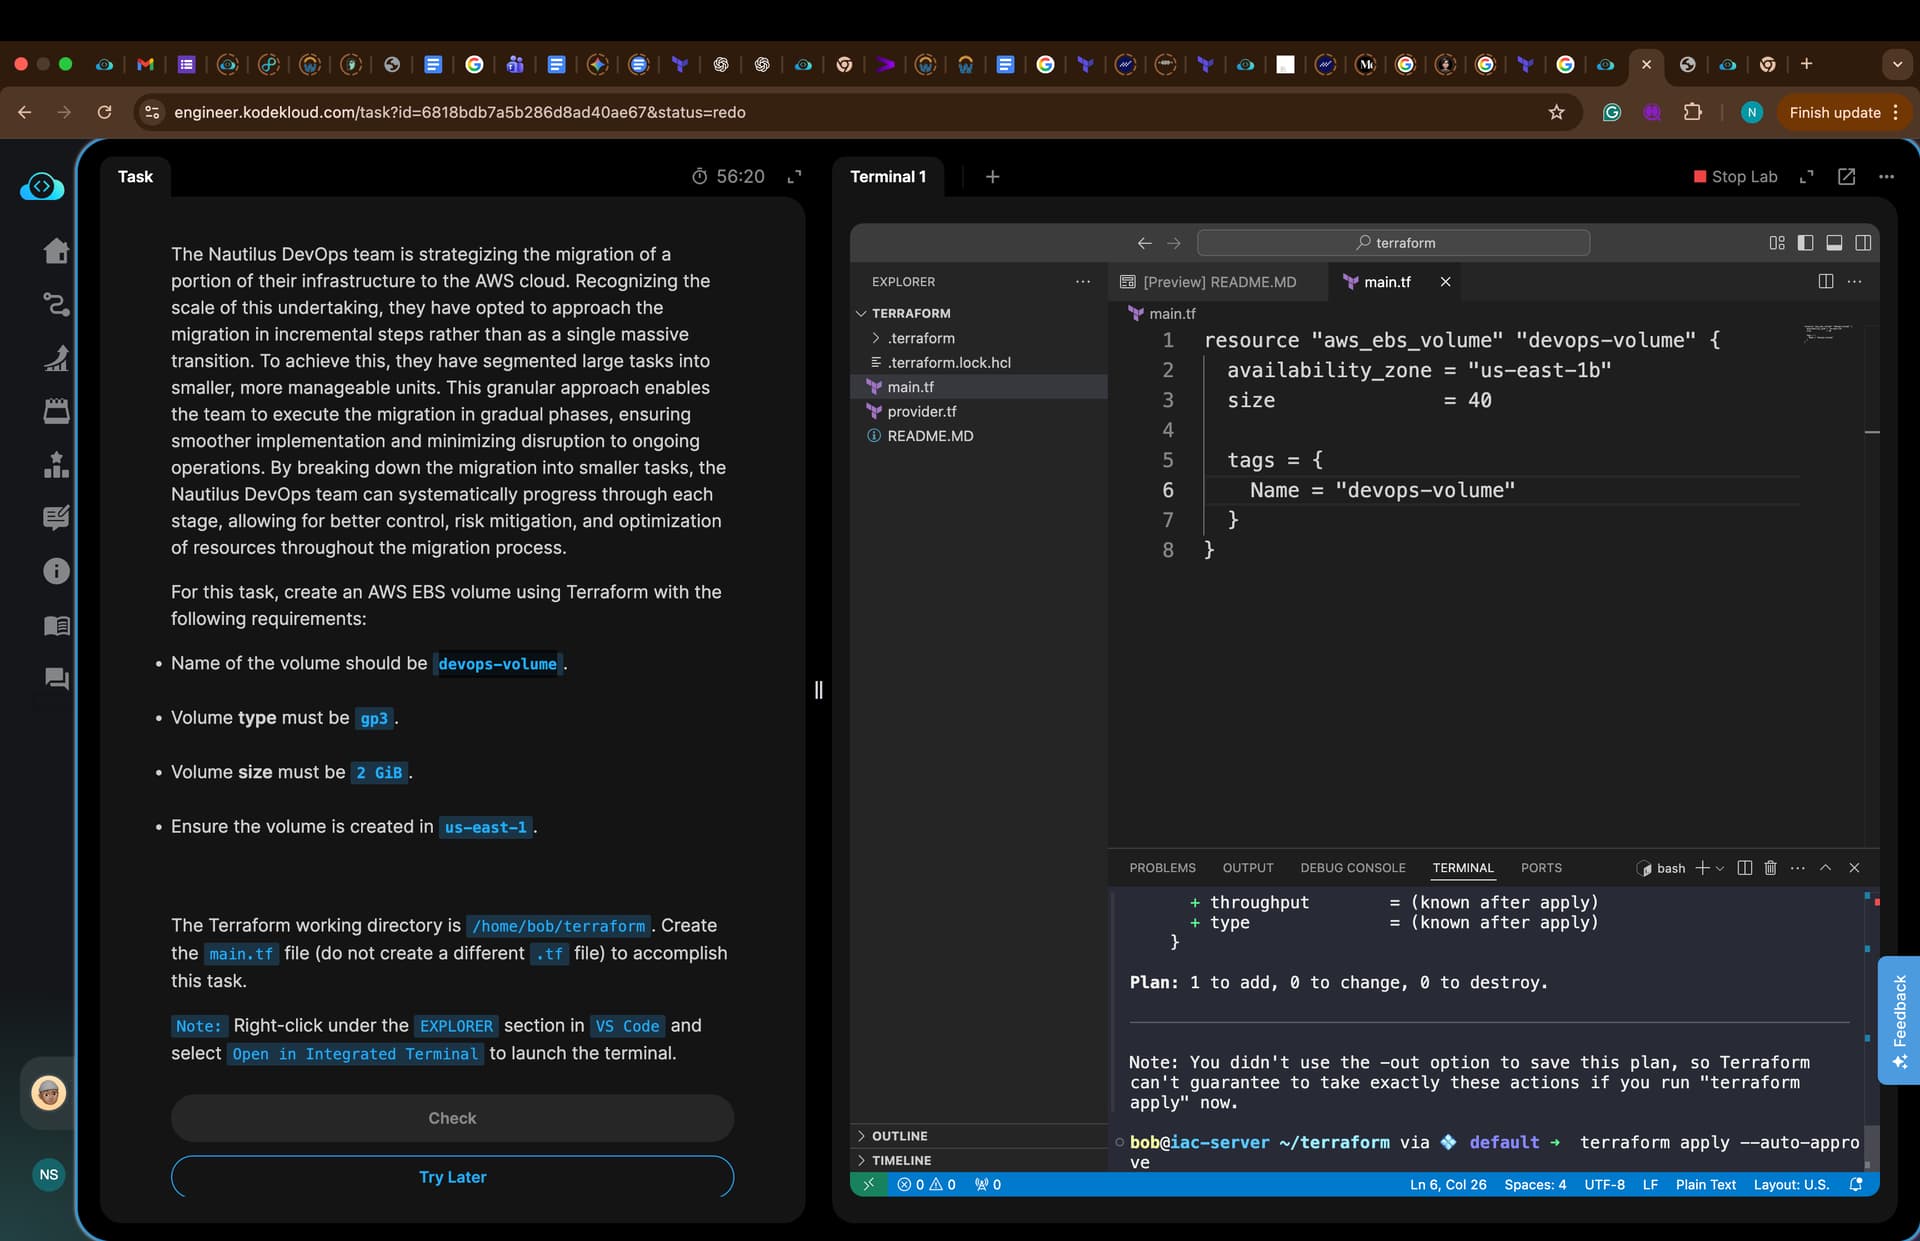Toggle the bottom panel layout icon
1920x1241 pixels.
click(1834, 243)
